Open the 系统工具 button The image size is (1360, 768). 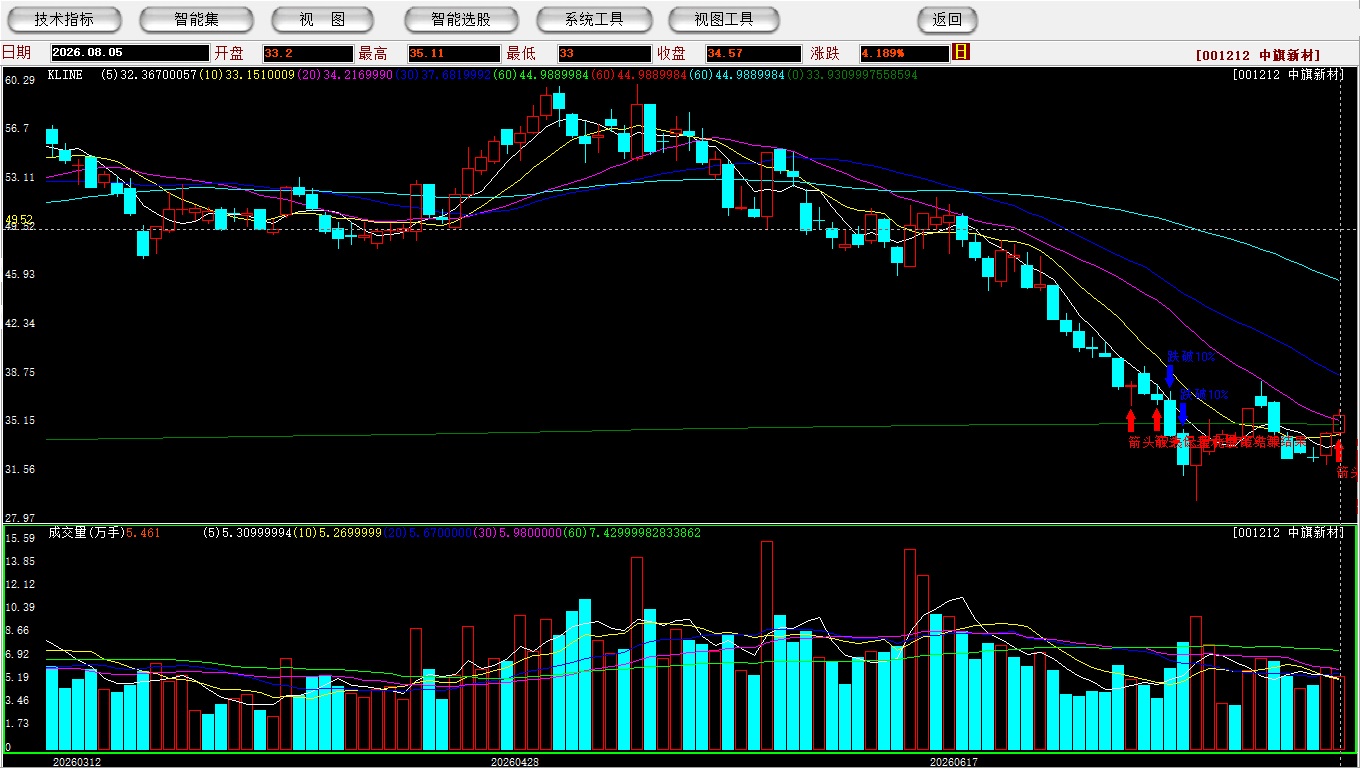pyautogui.click(x=594, y=19)
